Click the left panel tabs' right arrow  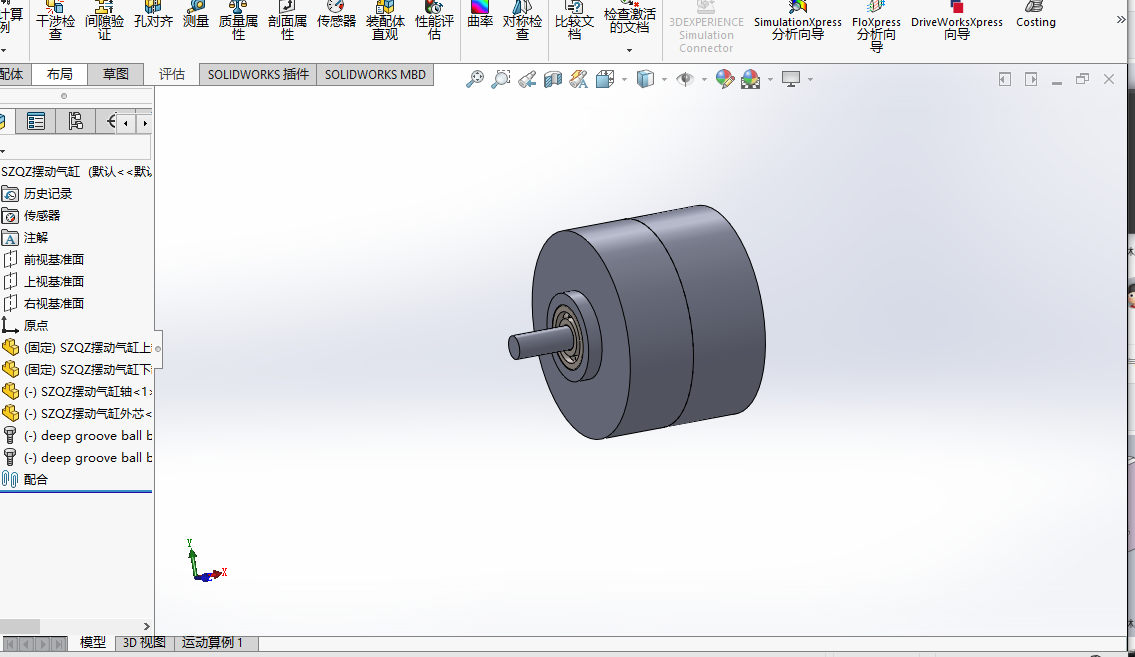pyautogui.click(x=145, y=123)
